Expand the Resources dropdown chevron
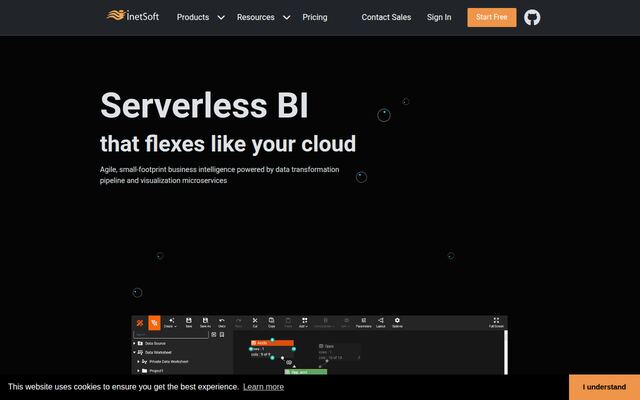 coord(287,18)
